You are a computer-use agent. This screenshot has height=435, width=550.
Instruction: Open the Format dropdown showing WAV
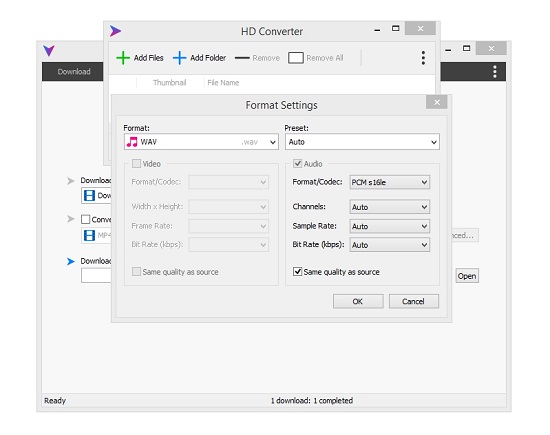click(201, 142)
